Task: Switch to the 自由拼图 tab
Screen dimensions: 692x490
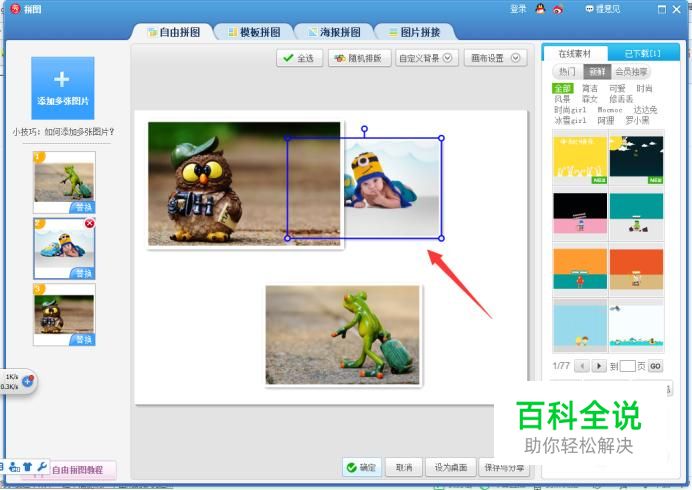Action: pos(174,32)
